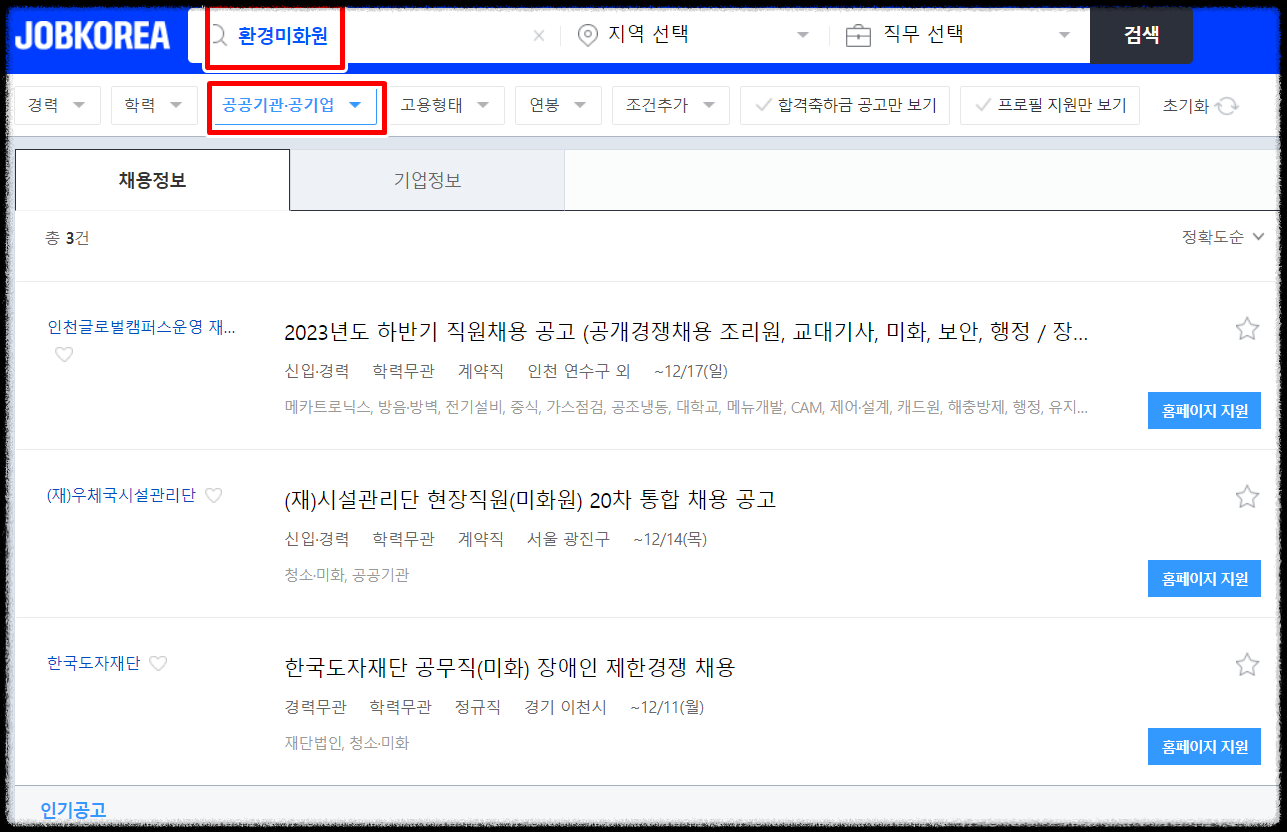Click the 메카트로닉스, 방음·방벽 keyword line
The height and width of the screenshot is (832, 1287).
tap(686, 407)
